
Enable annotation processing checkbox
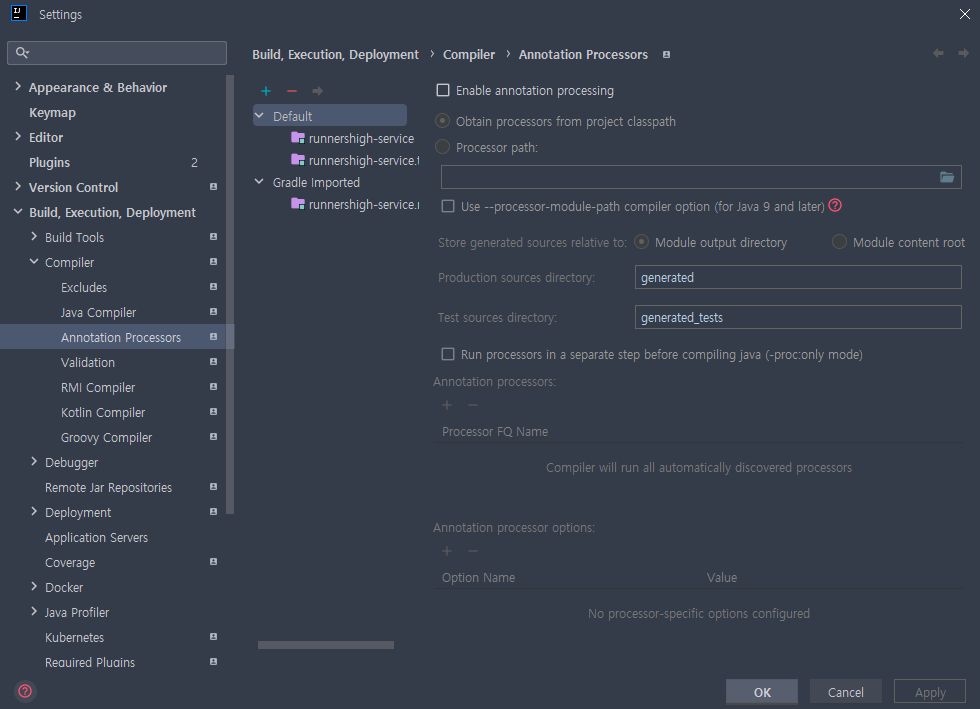click(443, 89)
